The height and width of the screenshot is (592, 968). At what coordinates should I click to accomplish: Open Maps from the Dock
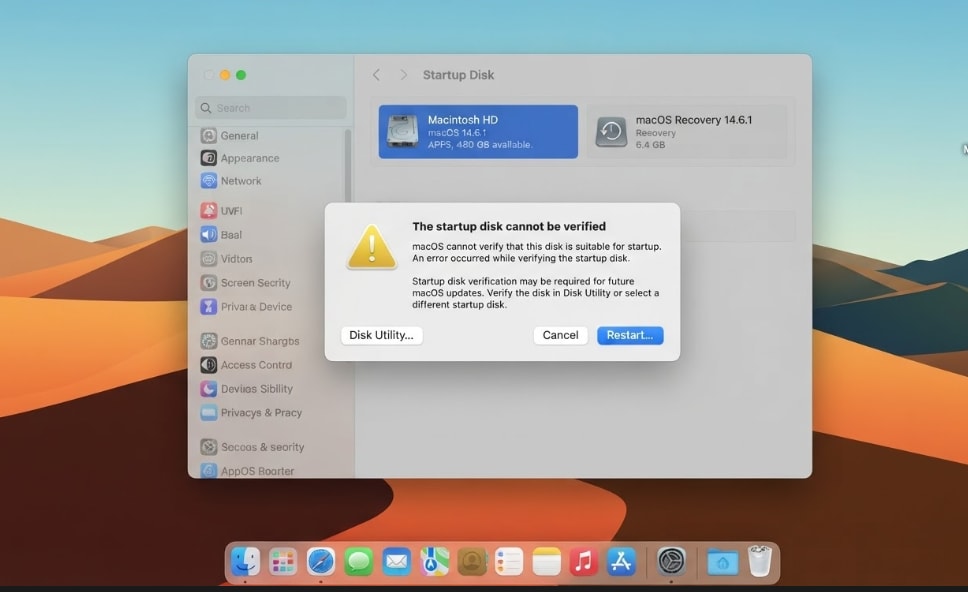click(434, 562)
